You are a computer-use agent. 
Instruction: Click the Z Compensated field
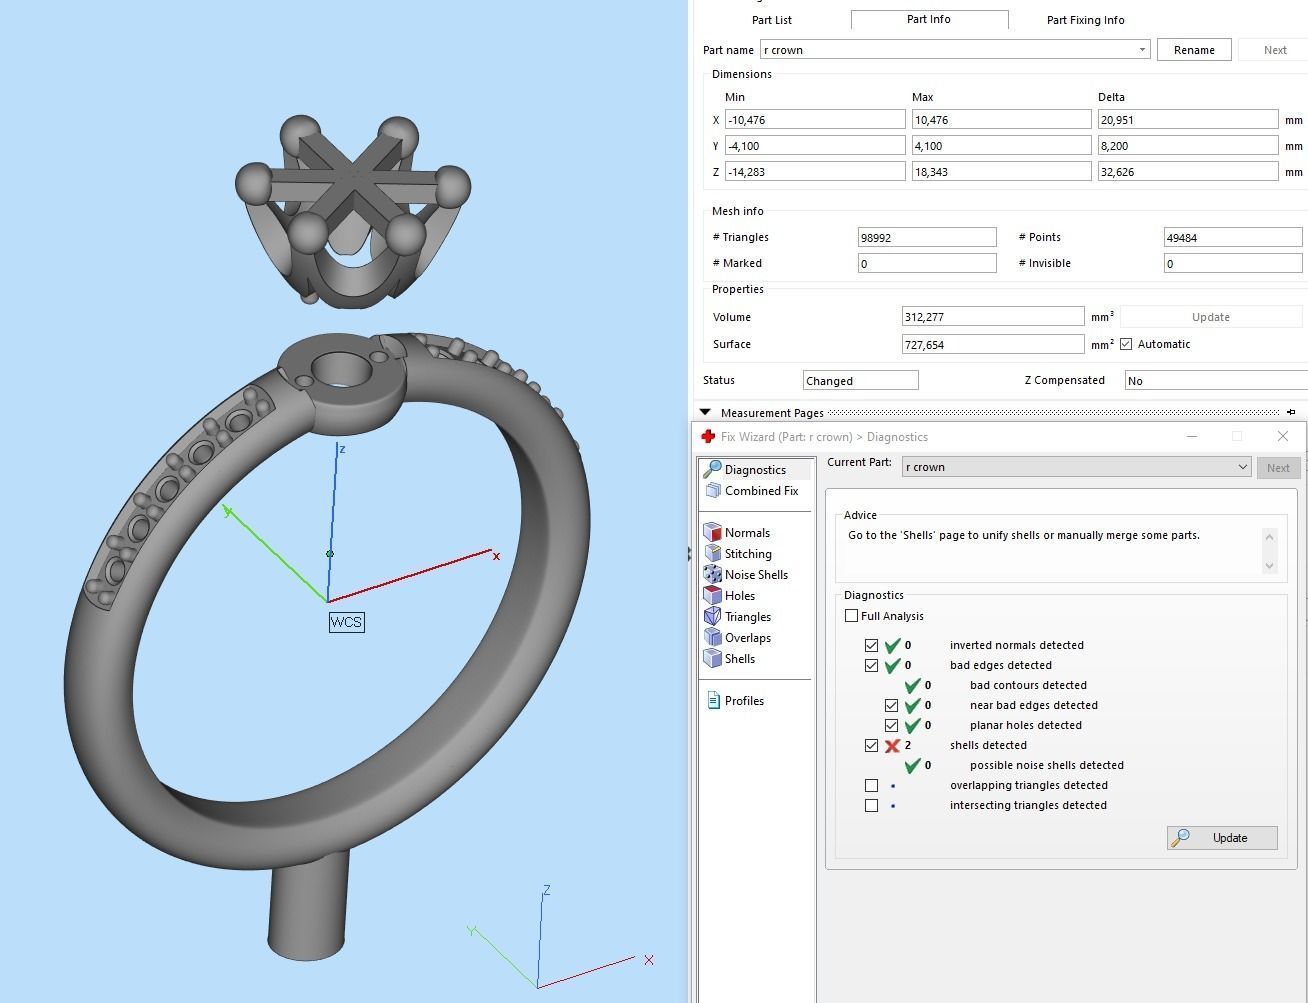tap(1216, 380)
